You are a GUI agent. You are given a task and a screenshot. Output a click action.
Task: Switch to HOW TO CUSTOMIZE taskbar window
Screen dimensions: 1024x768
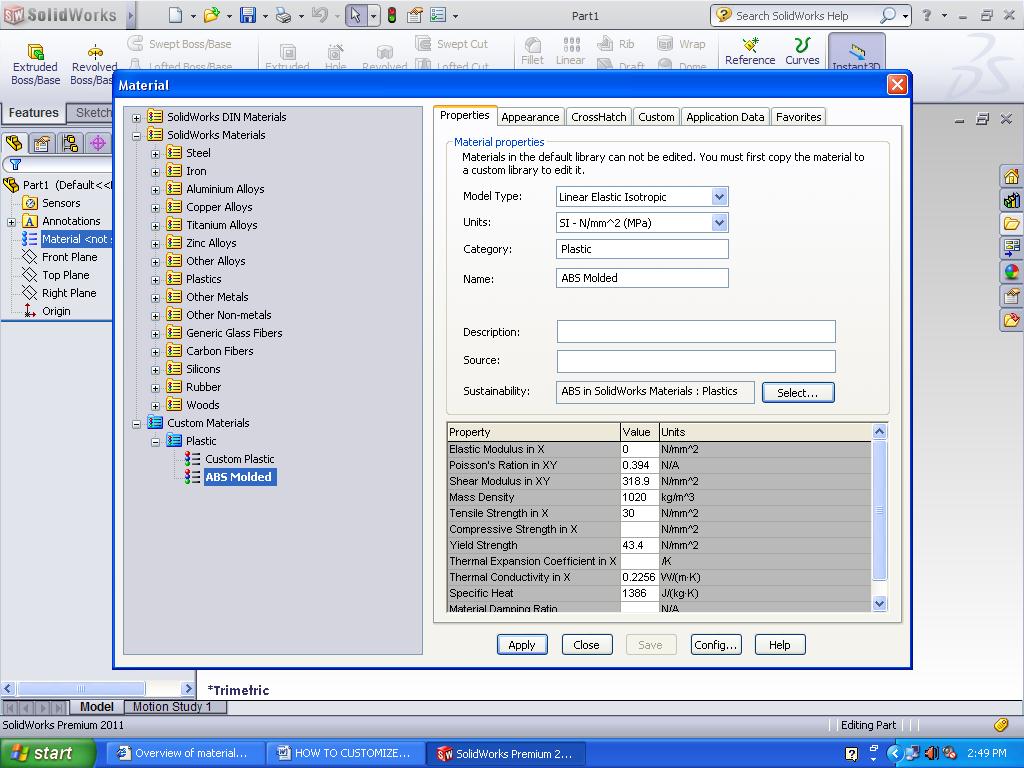345,753
